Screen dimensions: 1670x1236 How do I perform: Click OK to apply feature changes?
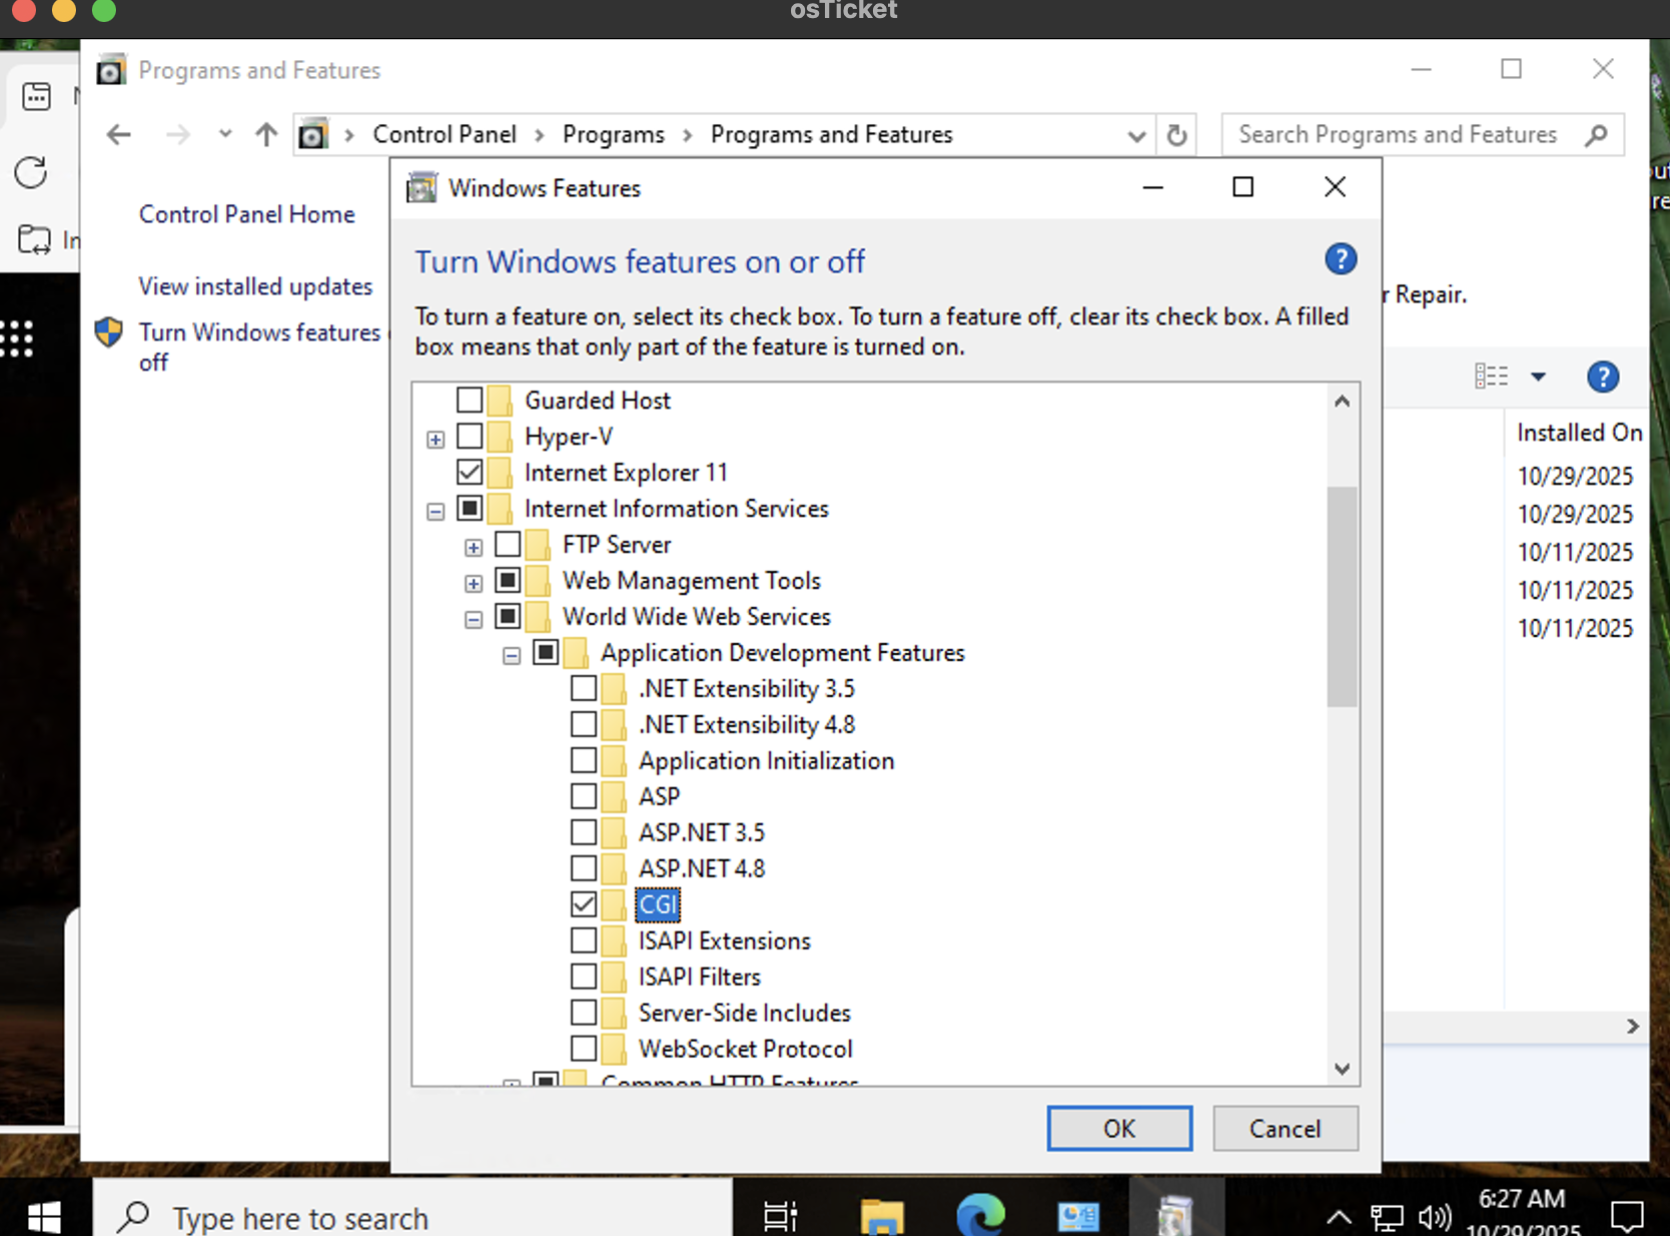pyautogui.click(x=1119, y=1128)
